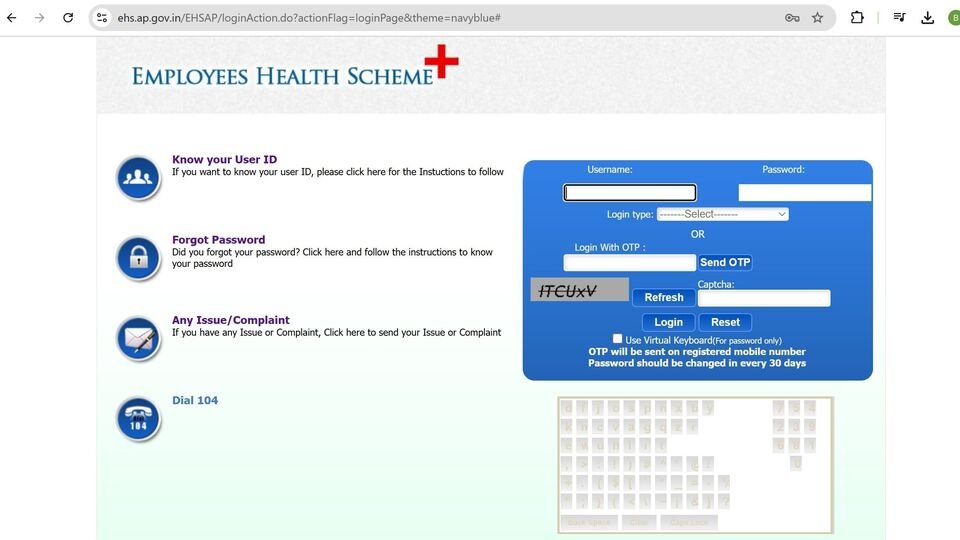Screen dimensions: 960x540
Task: Focus the Login With OTP field
Action: 629,263
